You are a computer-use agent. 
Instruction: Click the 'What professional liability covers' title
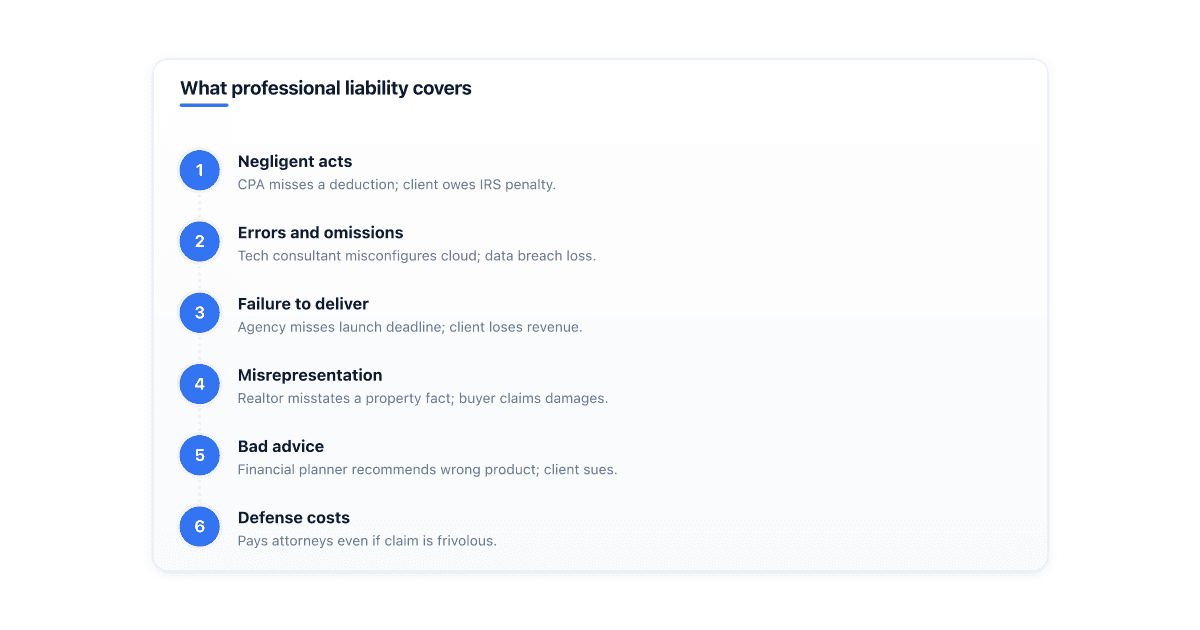(326, 88)
